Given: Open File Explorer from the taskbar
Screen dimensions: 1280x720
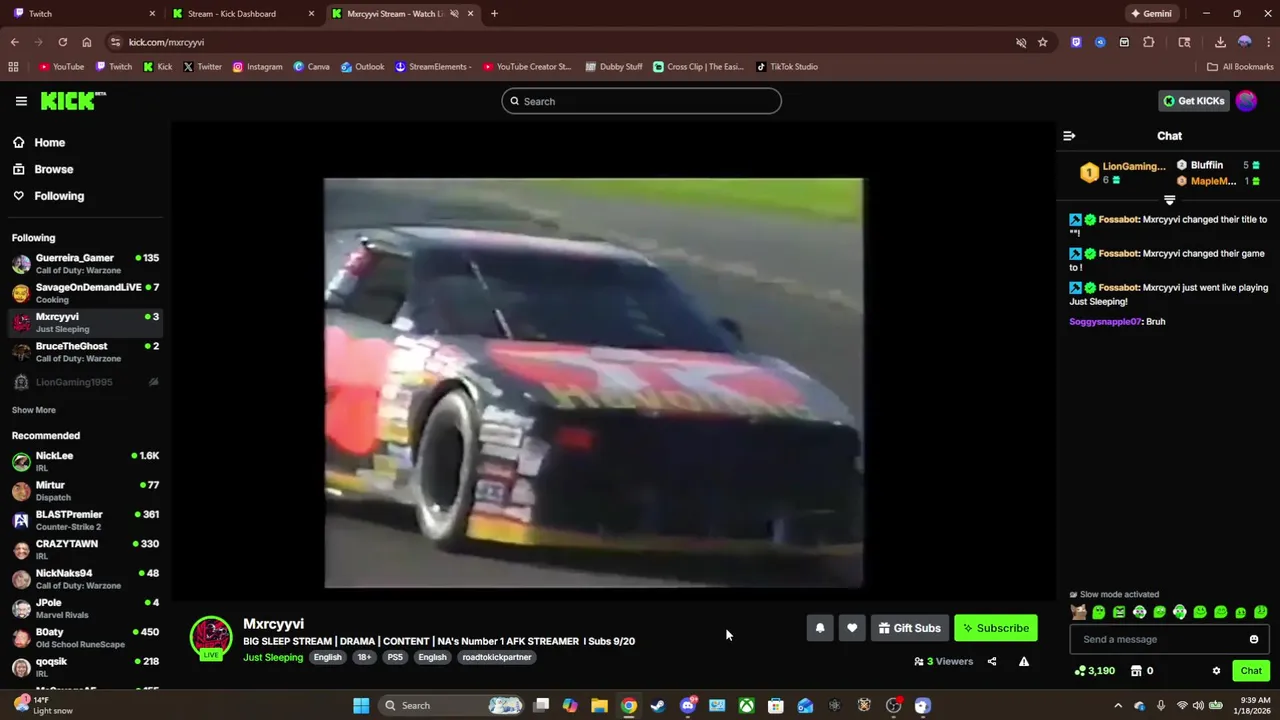Looking at the screenshot, I should [x=599, y=705].
